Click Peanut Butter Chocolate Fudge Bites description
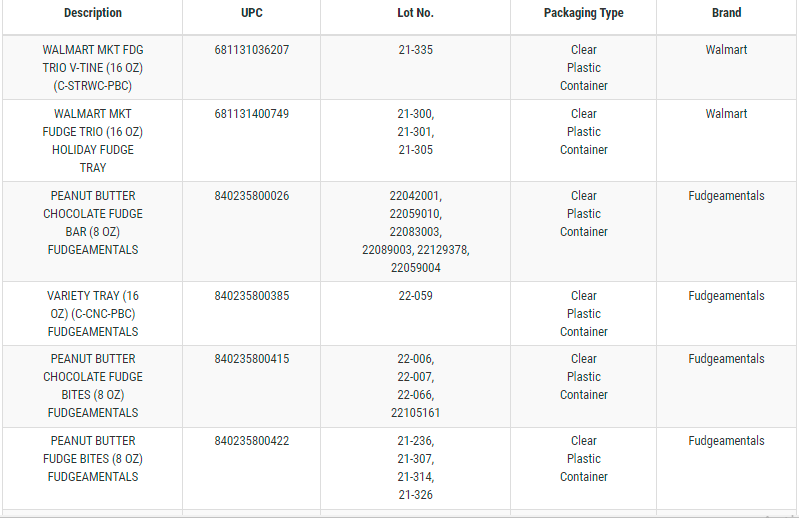Viewport: 799px width, 518px height. (x=93, y=386)
